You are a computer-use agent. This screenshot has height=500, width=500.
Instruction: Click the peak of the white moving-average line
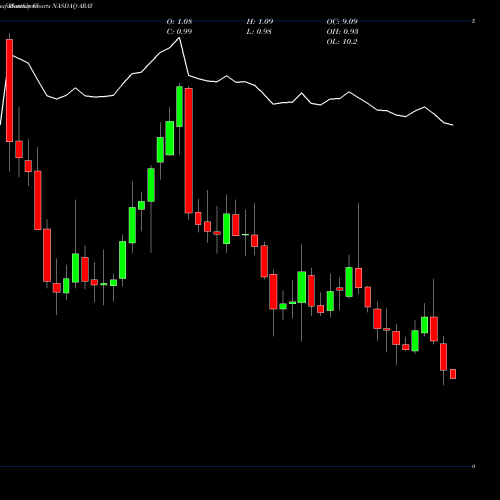179,38
